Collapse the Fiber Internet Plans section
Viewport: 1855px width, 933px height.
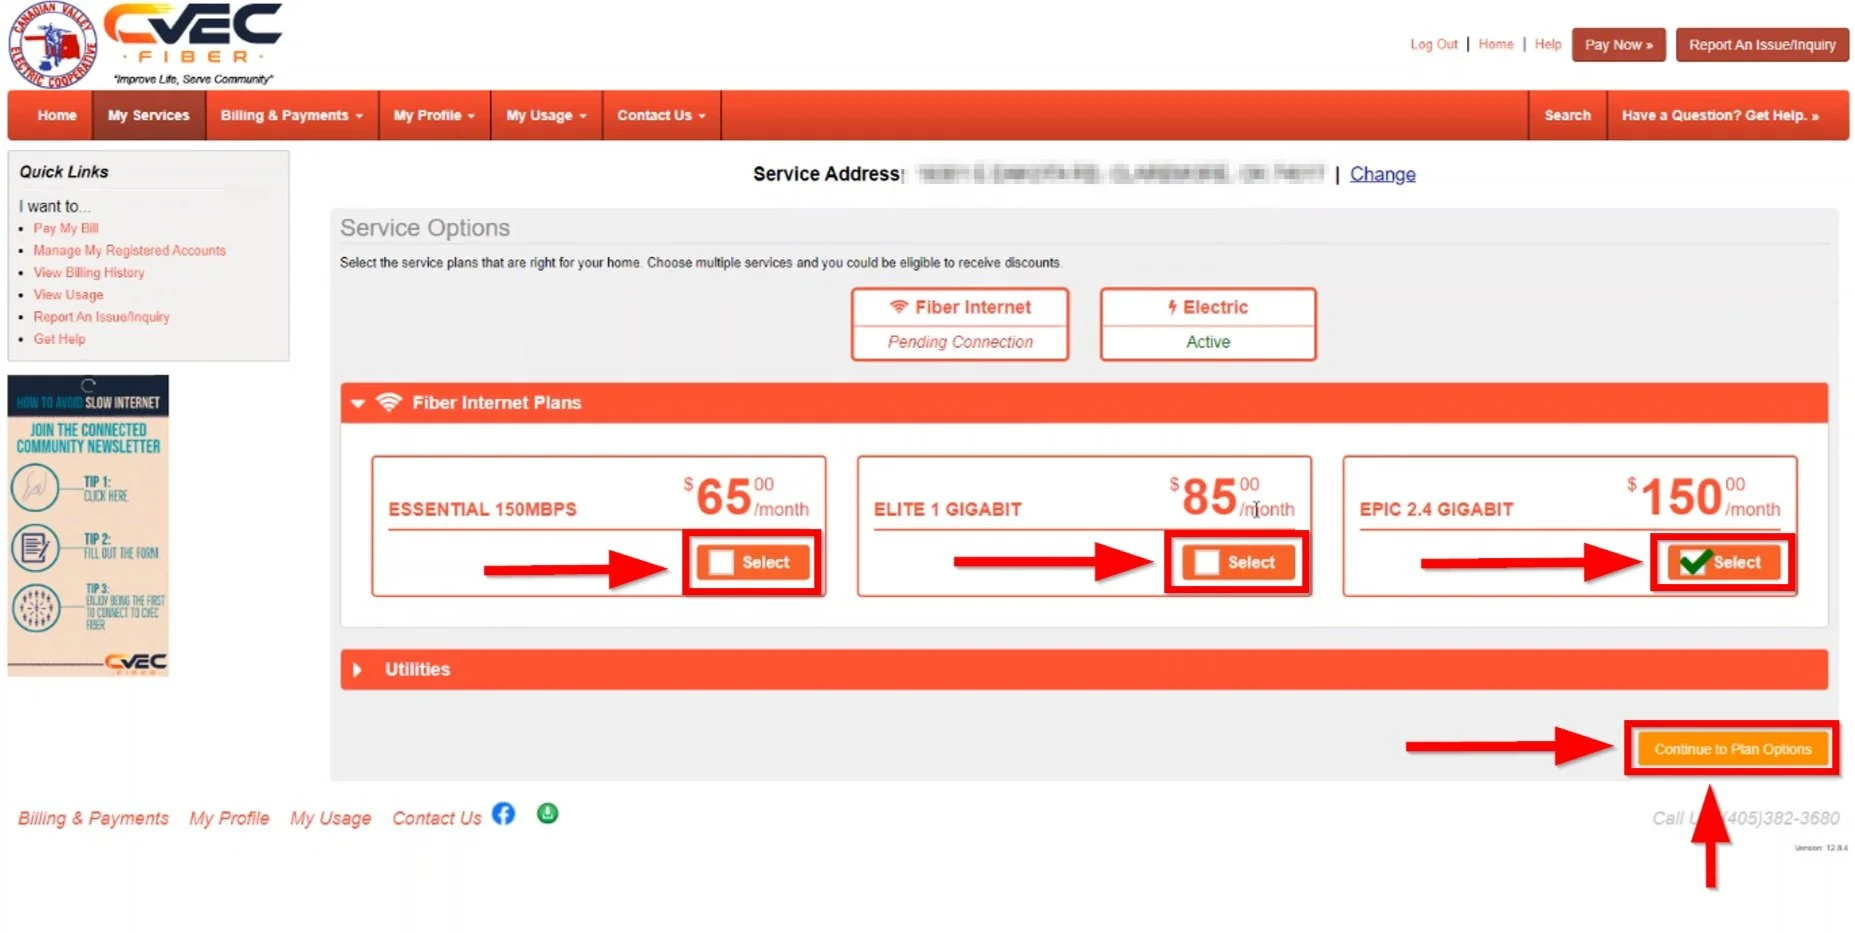pyautogui.click(x=357, y=402)
